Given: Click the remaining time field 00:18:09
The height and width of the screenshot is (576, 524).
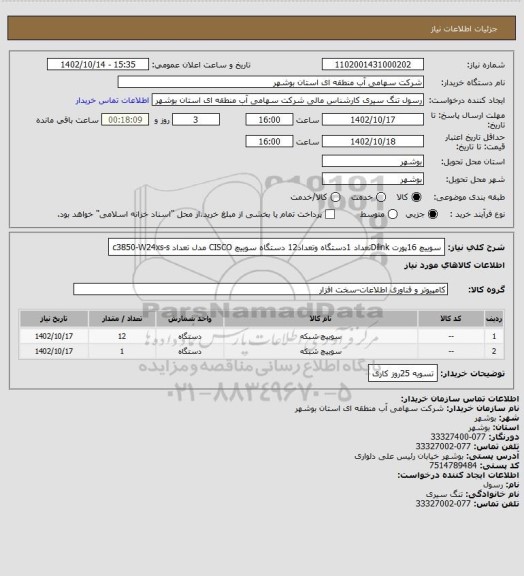Looking at the screenshot, I should [125, 120].
